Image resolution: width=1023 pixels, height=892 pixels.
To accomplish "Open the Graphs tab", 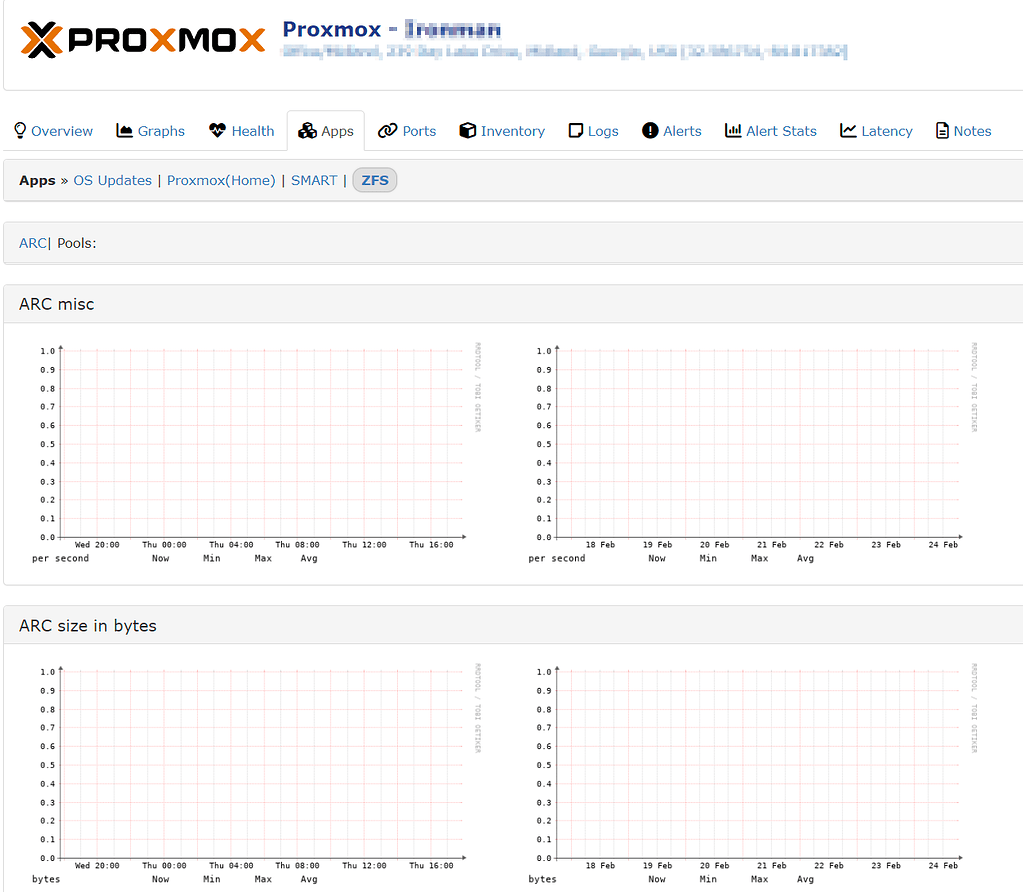I will 150,130.
